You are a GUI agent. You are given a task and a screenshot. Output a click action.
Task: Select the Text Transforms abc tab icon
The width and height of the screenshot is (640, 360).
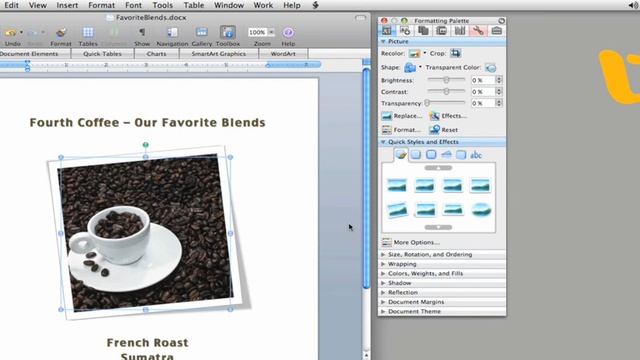(x=476, y=155)
